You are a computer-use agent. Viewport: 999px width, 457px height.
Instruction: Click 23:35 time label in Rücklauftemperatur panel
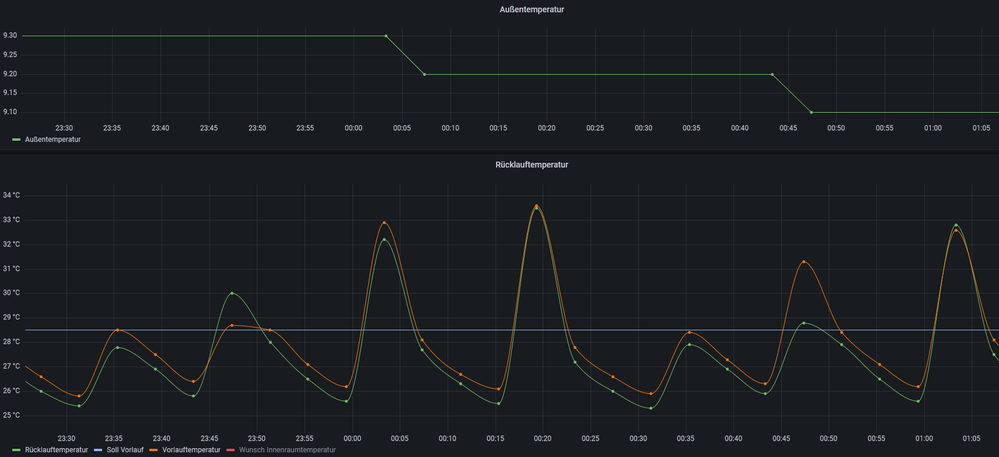coord(114,439)
